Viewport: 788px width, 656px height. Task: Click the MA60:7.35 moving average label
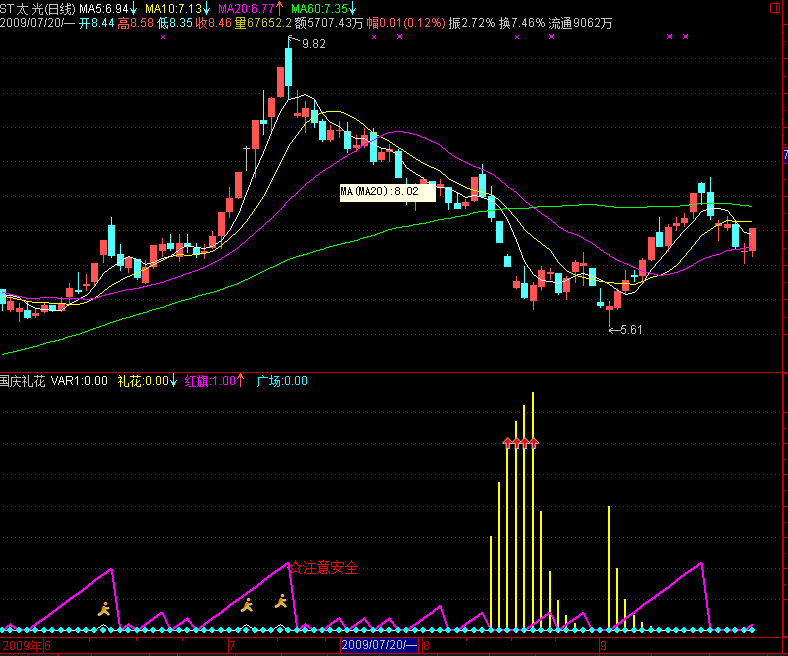point(324,9)
